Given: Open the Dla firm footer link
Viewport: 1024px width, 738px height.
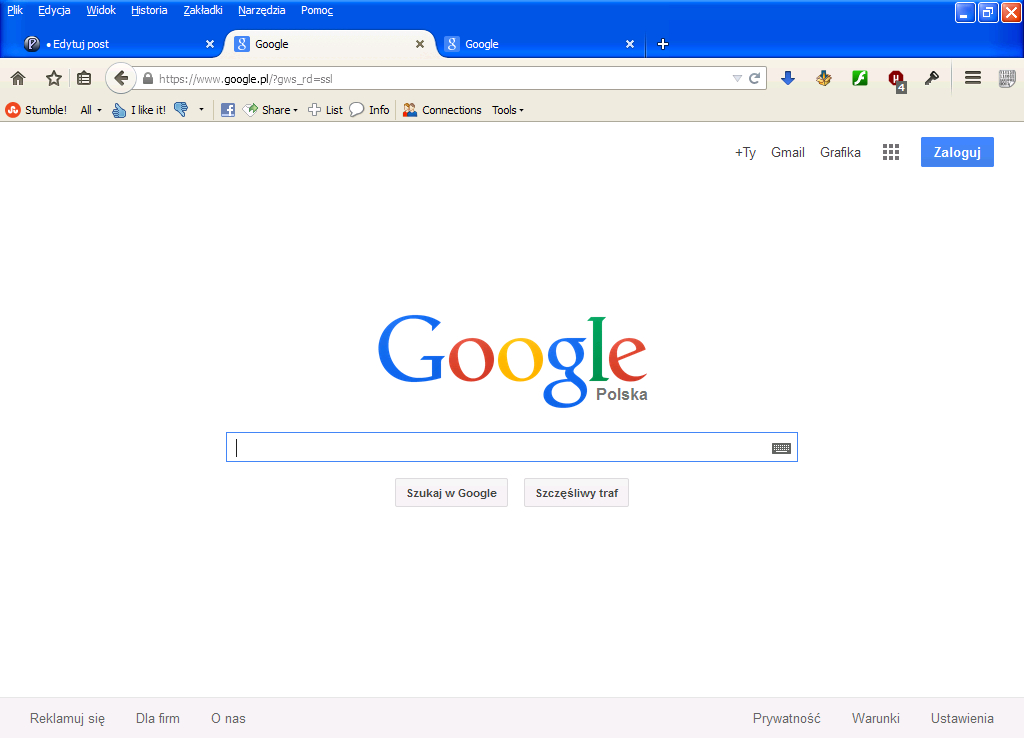Looking at the screenshot, I should click(157, 718).
